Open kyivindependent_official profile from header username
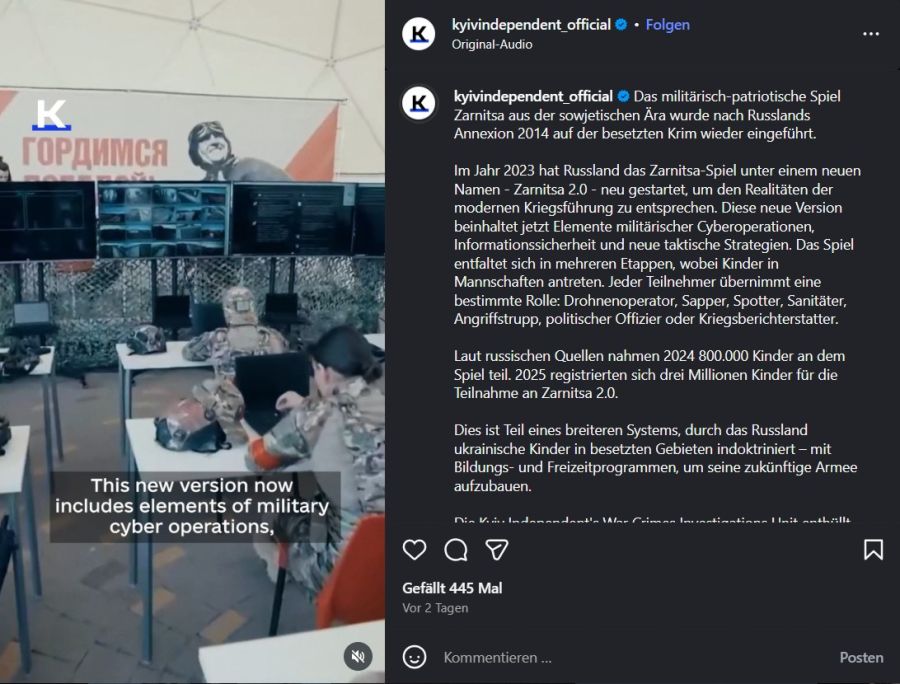This screenshot has width=900, height=684. coord(531,25)
